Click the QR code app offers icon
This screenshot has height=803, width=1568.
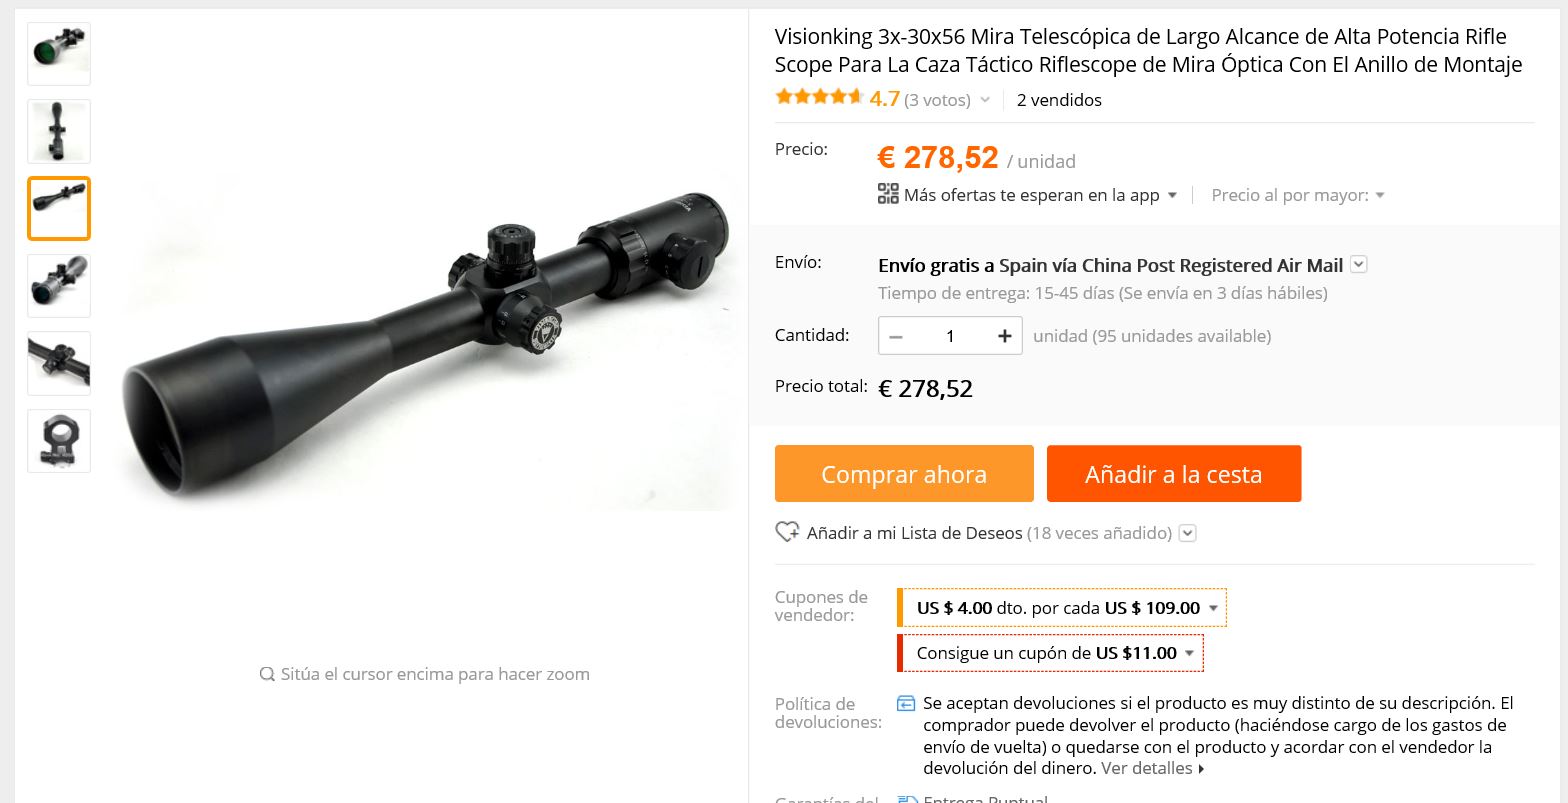coord(888,194)
